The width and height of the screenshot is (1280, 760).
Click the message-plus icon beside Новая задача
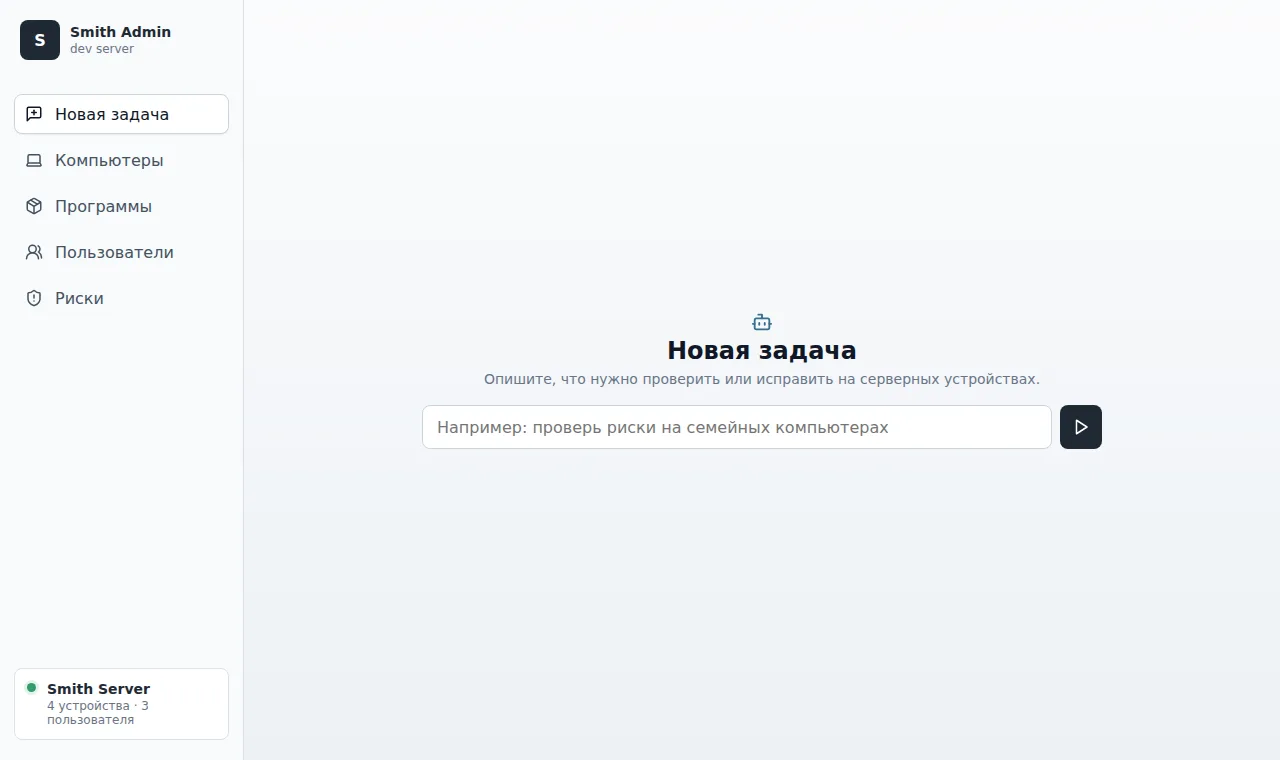click(34, 114)
